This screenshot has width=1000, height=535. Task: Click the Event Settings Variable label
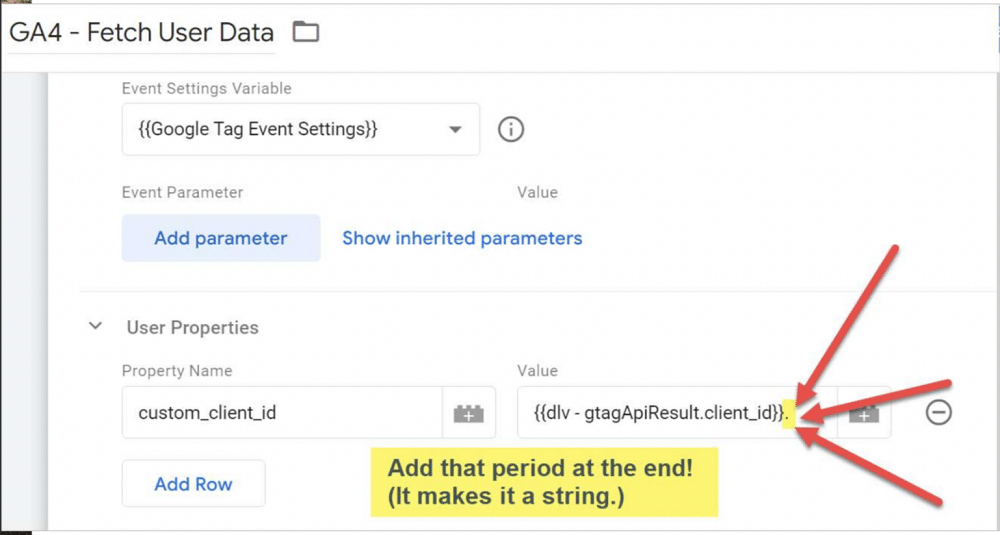206,88
